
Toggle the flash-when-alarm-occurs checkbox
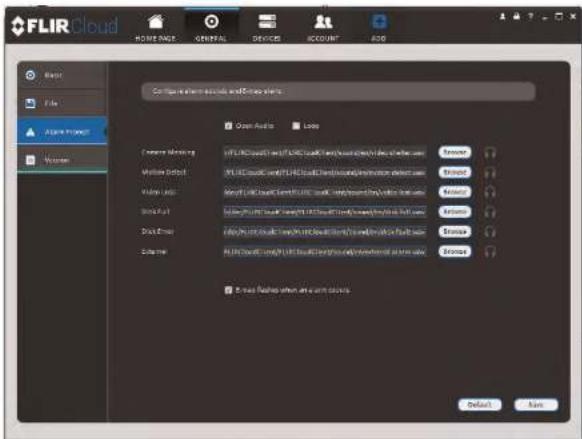[228, 290]
